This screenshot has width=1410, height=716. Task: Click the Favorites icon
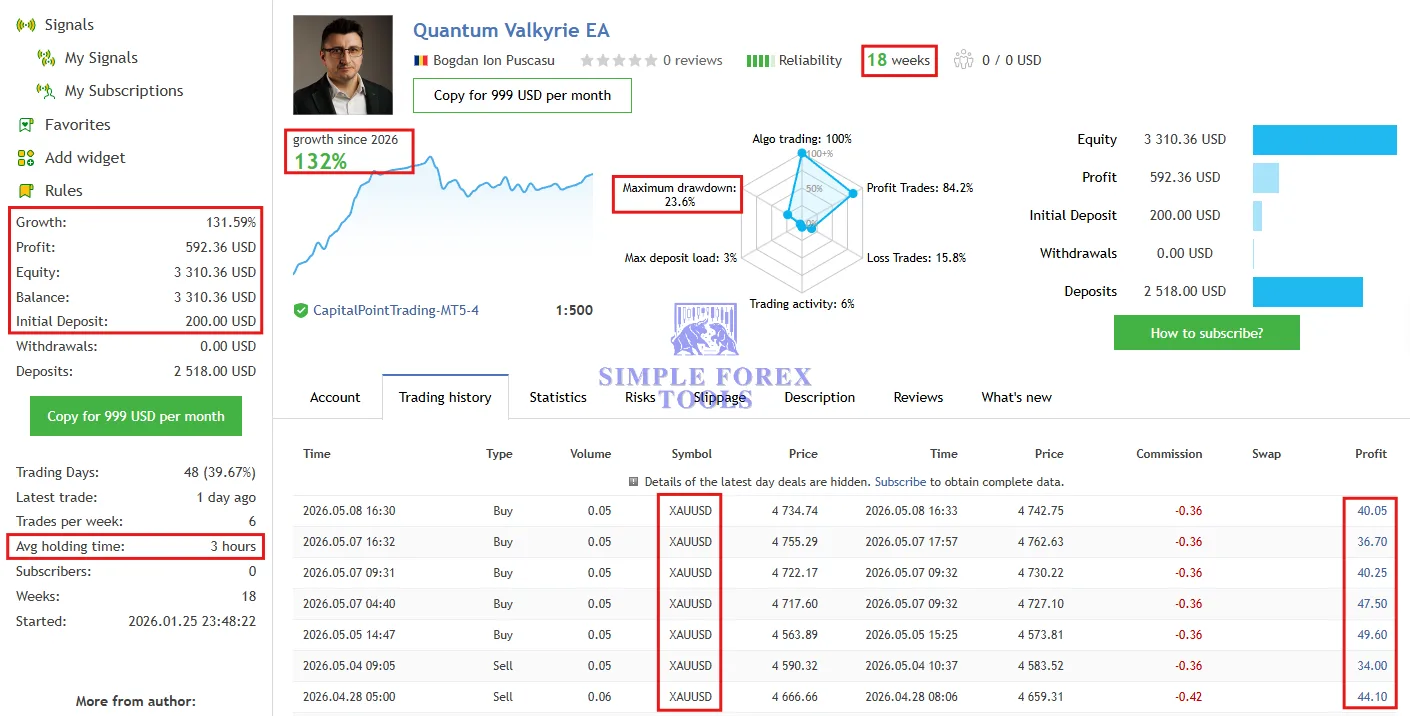coord(26,125)
